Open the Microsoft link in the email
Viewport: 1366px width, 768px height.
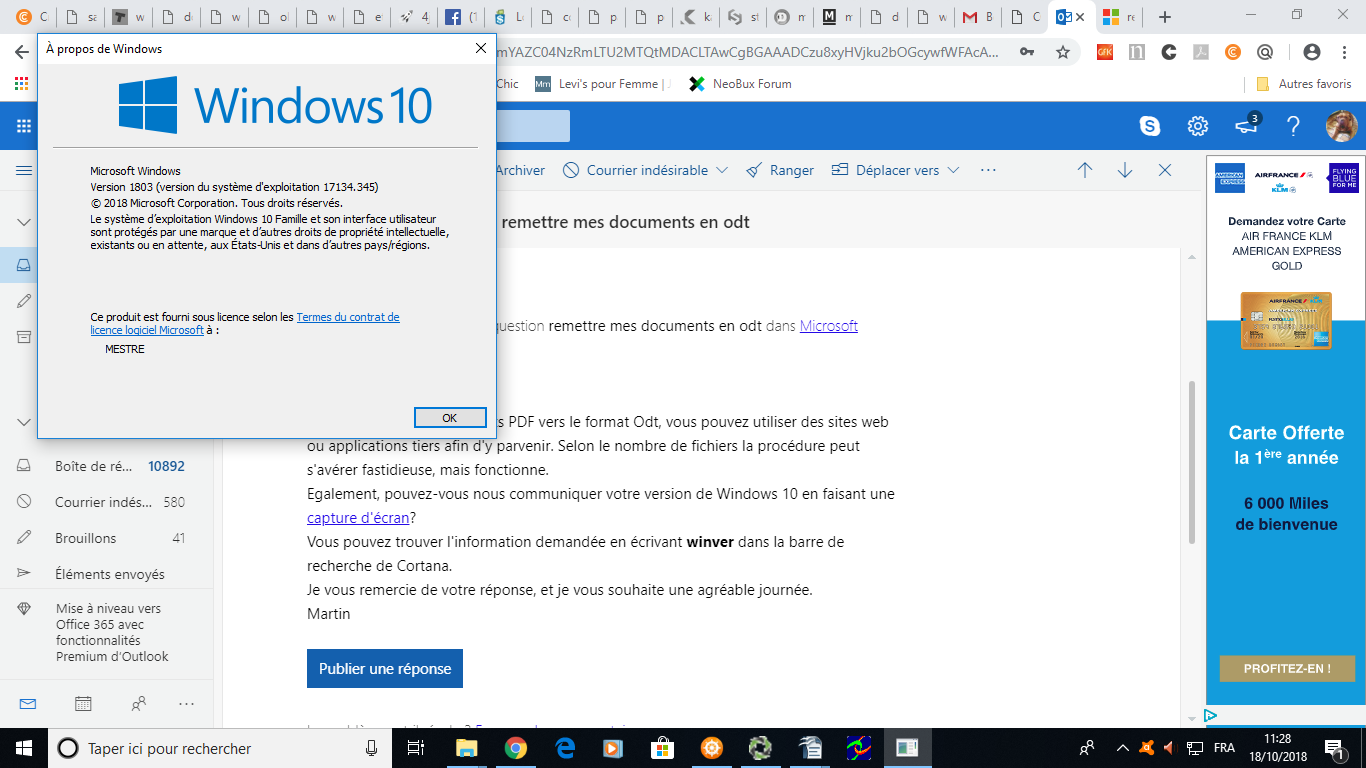(x=829, y=326)
